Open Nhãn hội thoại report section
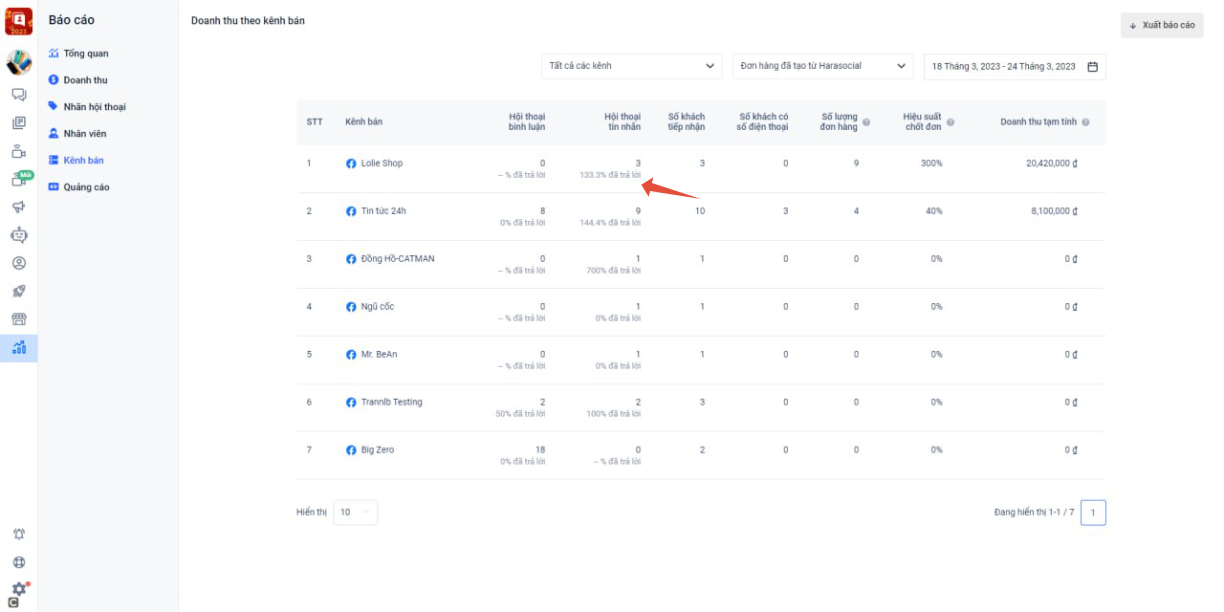The width and height of the screenshot is (1224, 612). click(94, 107)
